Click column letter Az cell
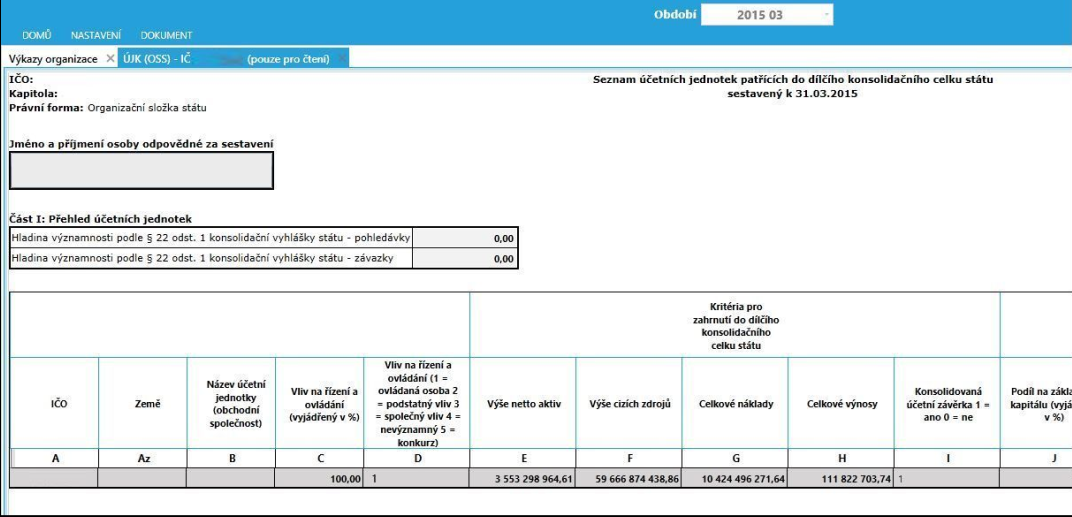Screen dimensions: 1072x517 coord(142,459)
